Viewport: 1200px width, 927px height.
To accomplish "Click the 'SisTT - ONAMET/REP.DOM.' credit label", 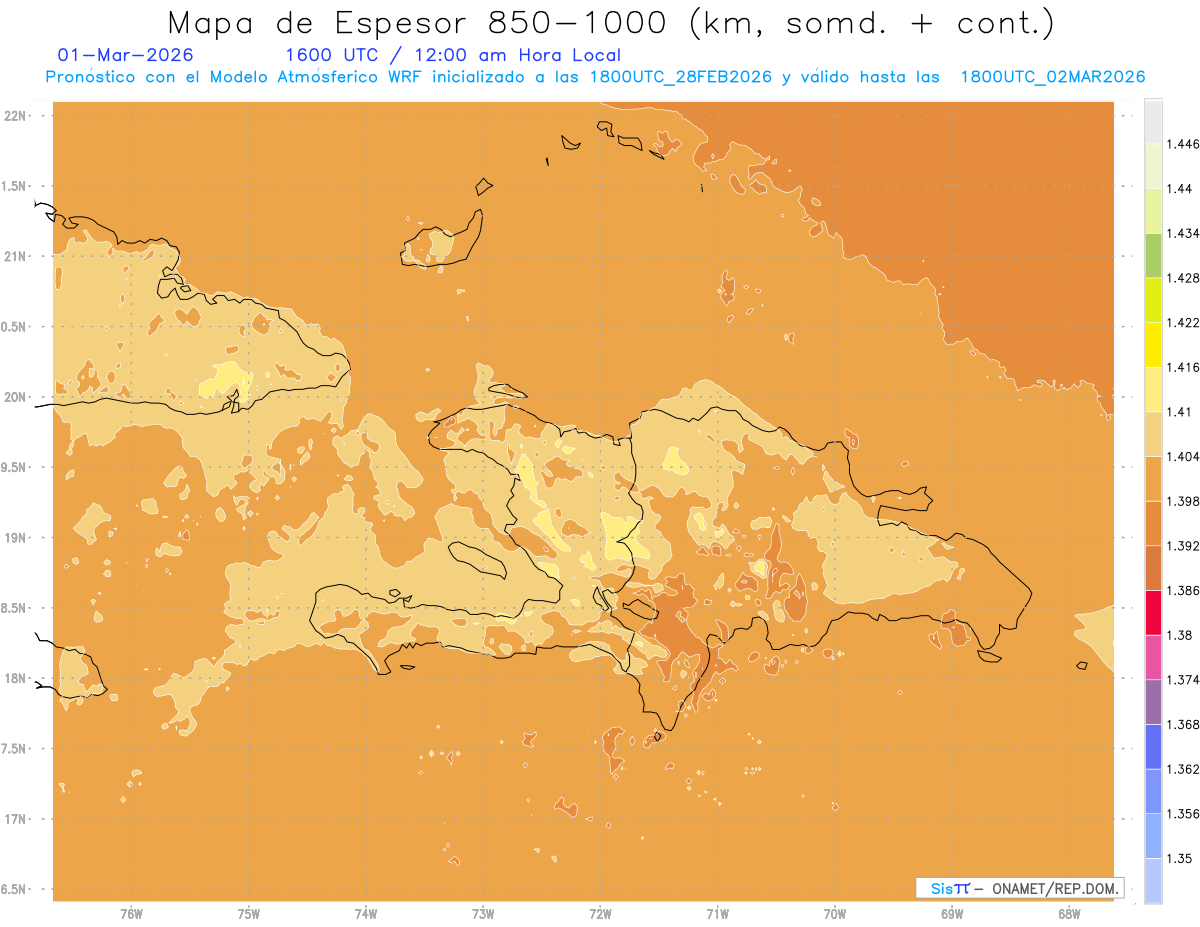I will tap(1020, 888).
